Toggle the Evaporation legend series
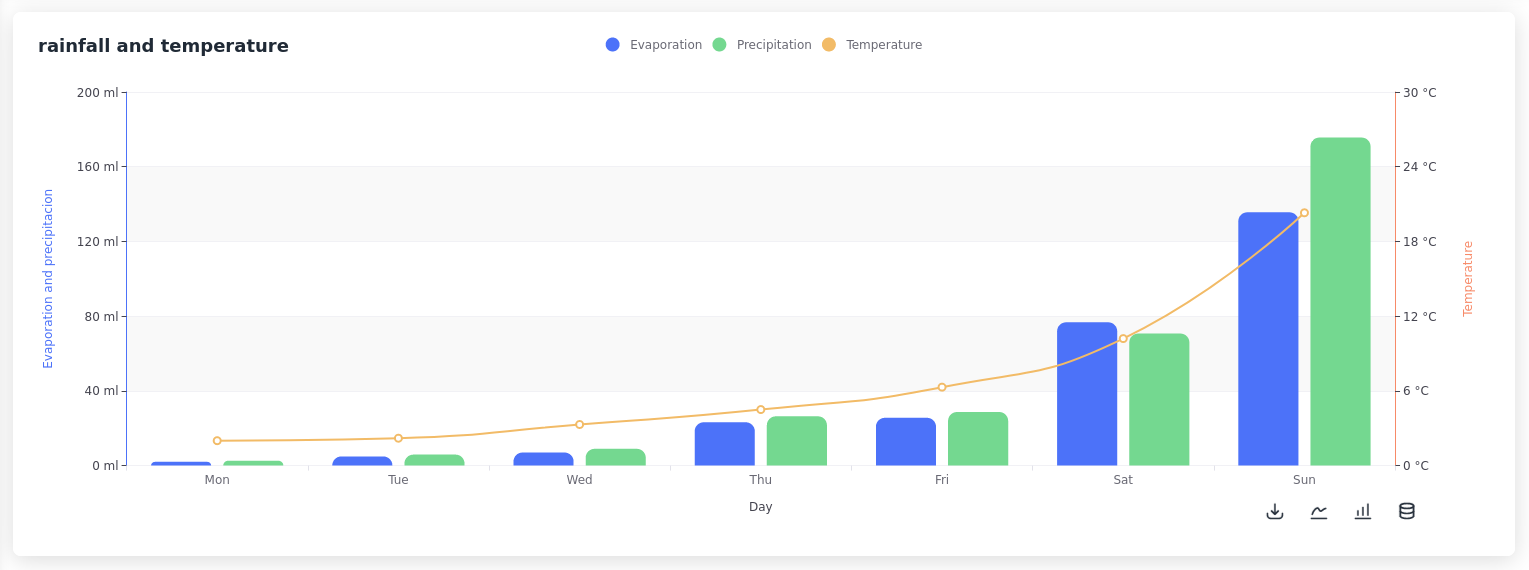 [665, 45]
